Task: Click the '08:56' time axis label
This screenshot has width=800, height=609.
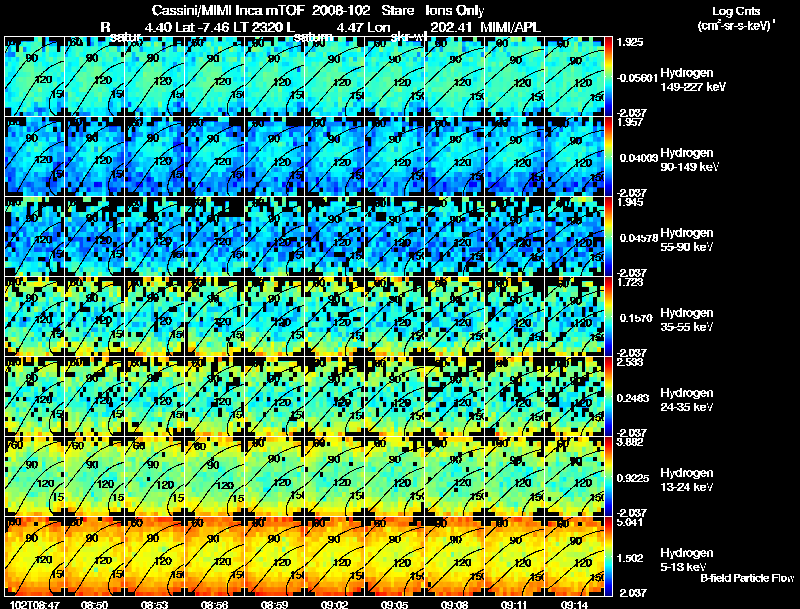Action: click(214, 604)
